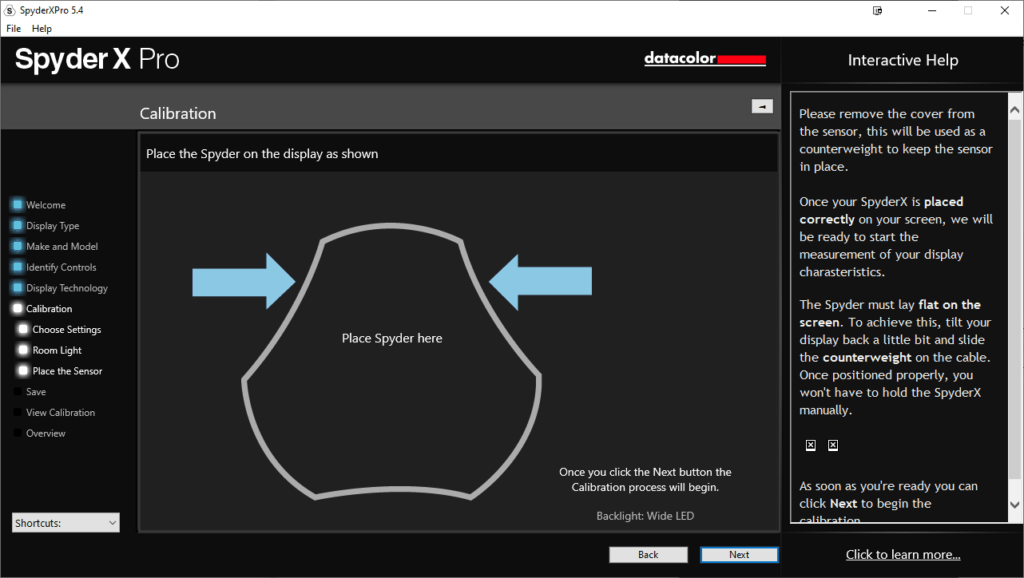Click the Display Type step indicator

18,226
